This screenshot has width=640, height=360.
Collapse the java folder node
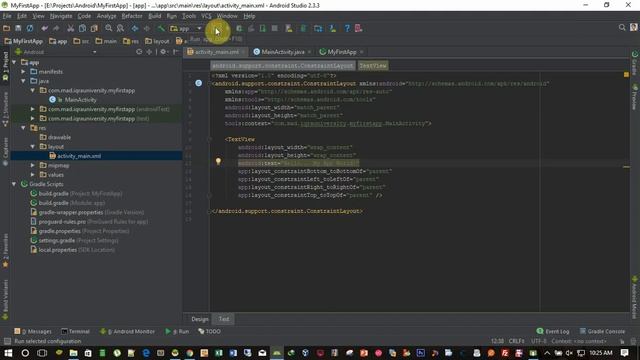tap(24, 81)
